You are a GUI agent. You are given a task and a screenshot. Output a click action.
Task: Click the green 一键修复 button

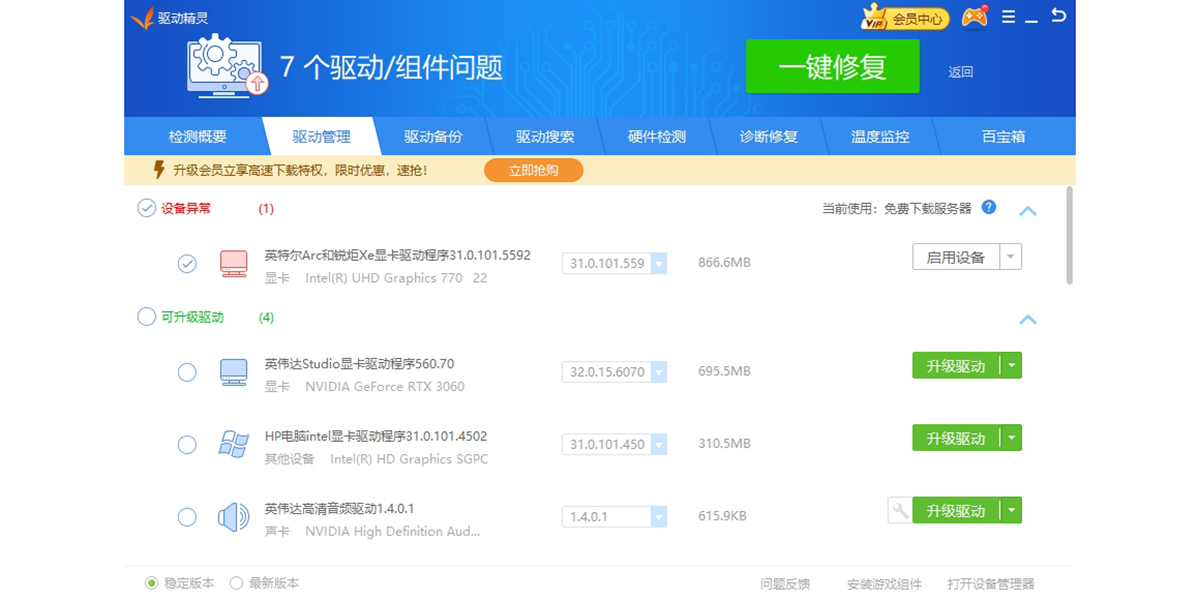(x=832, y=67)
